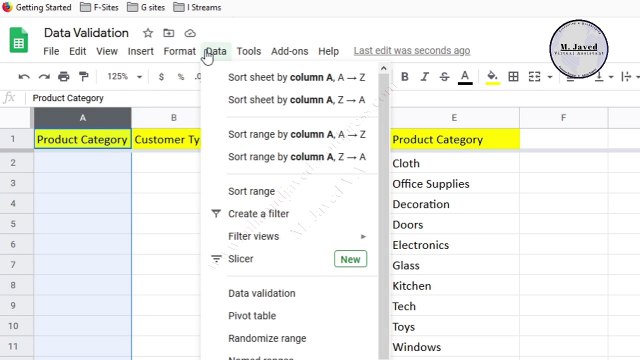Select row 5 header
The width and height of the screenshot is (640, 360).
tap(13, 224)
